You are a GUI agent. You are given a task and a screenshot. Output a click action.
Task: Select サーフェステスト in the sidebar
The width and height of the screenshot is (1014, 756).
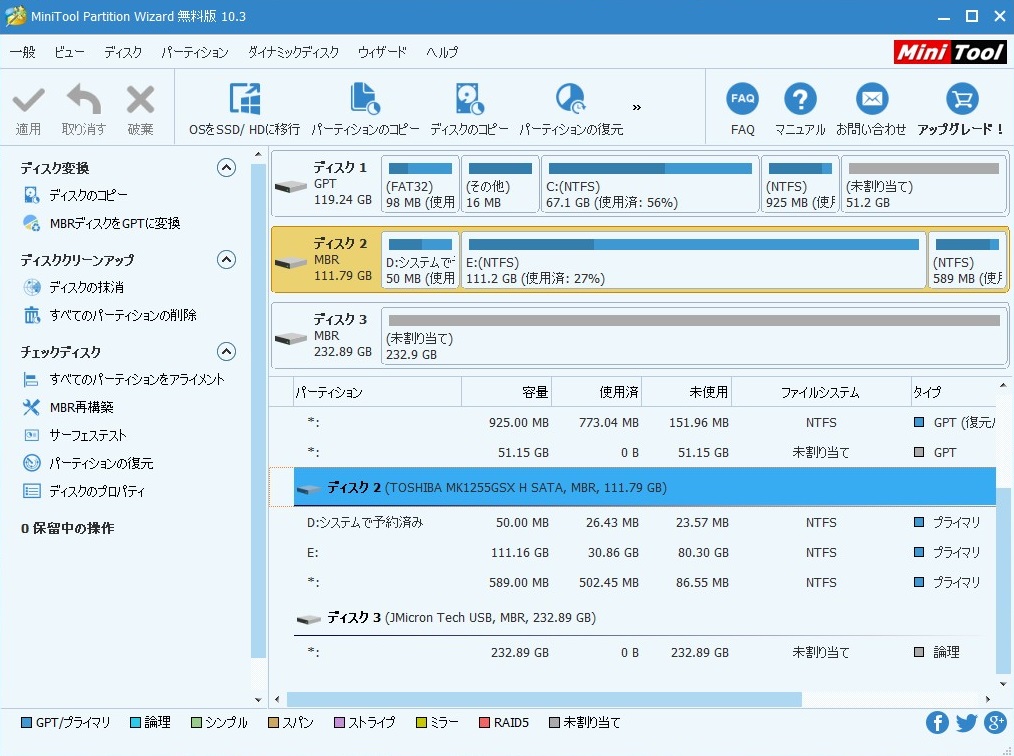coord(88,436)
